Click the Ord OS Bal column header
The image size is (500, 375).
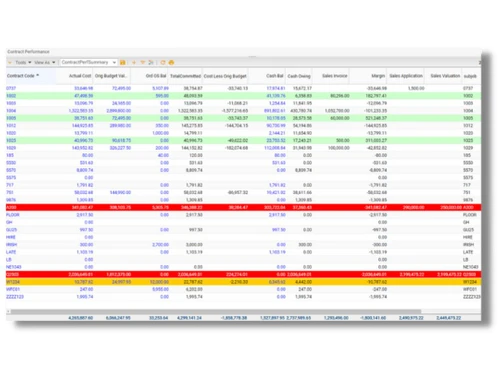coord(156,76)
